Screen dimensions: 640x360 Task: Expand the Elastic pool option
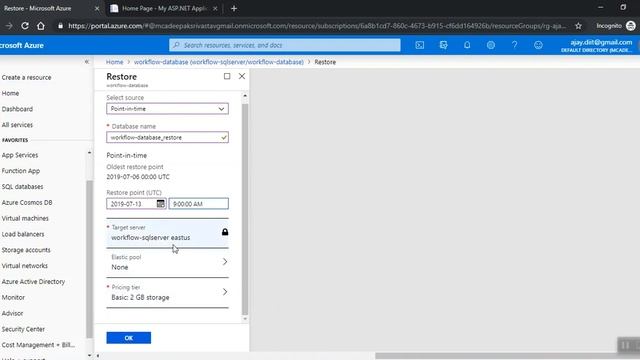coord(167,262)
